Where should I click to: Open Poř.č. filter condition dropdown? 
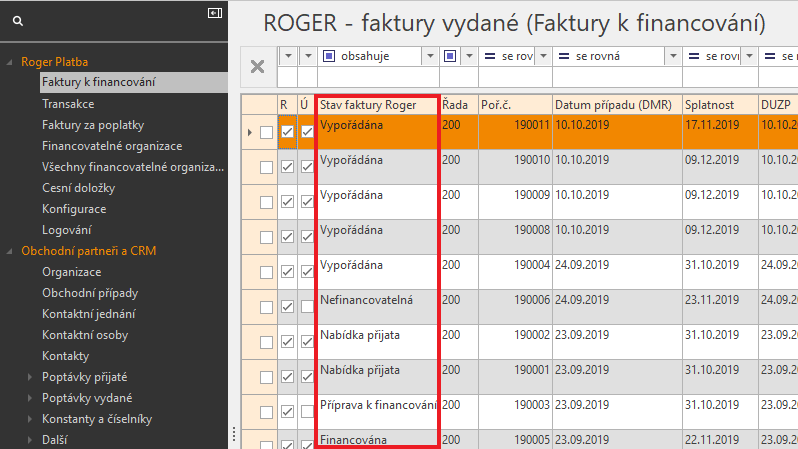(x=543, y=56)
